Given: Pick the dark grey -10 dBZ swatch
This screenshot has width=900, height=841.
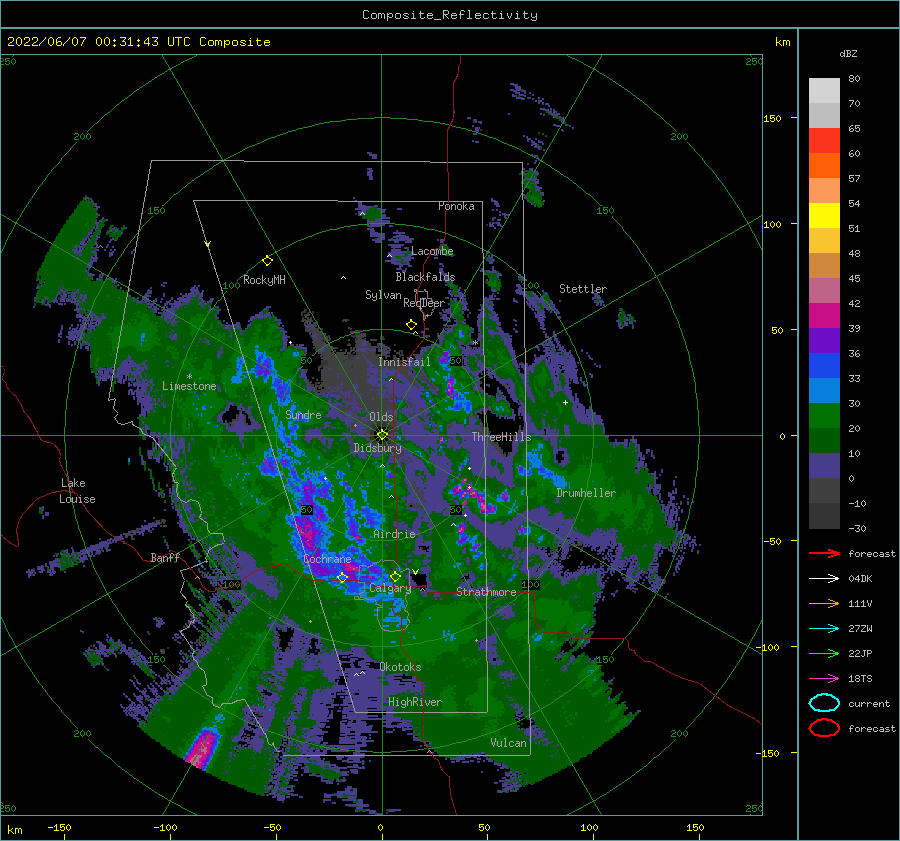Looking at the screenshot, I should pyautogui.click(x=824, y=516).
